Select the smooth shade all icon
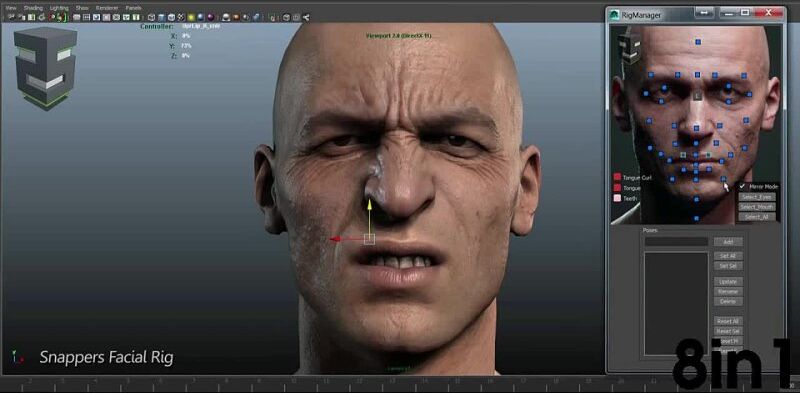The height and width of the screenshot is (393, 800). click(x=161, y=17)
